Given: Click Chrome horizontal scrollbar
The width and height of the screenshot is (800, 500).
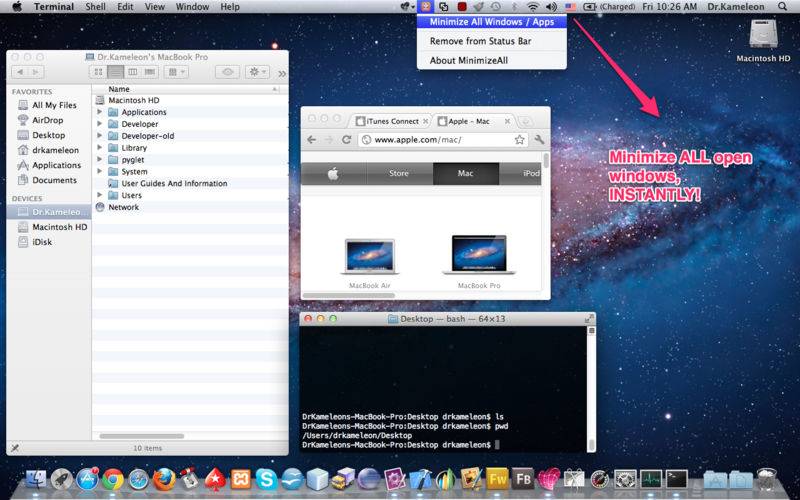Looking at the screenshot, I should point(348,295).
